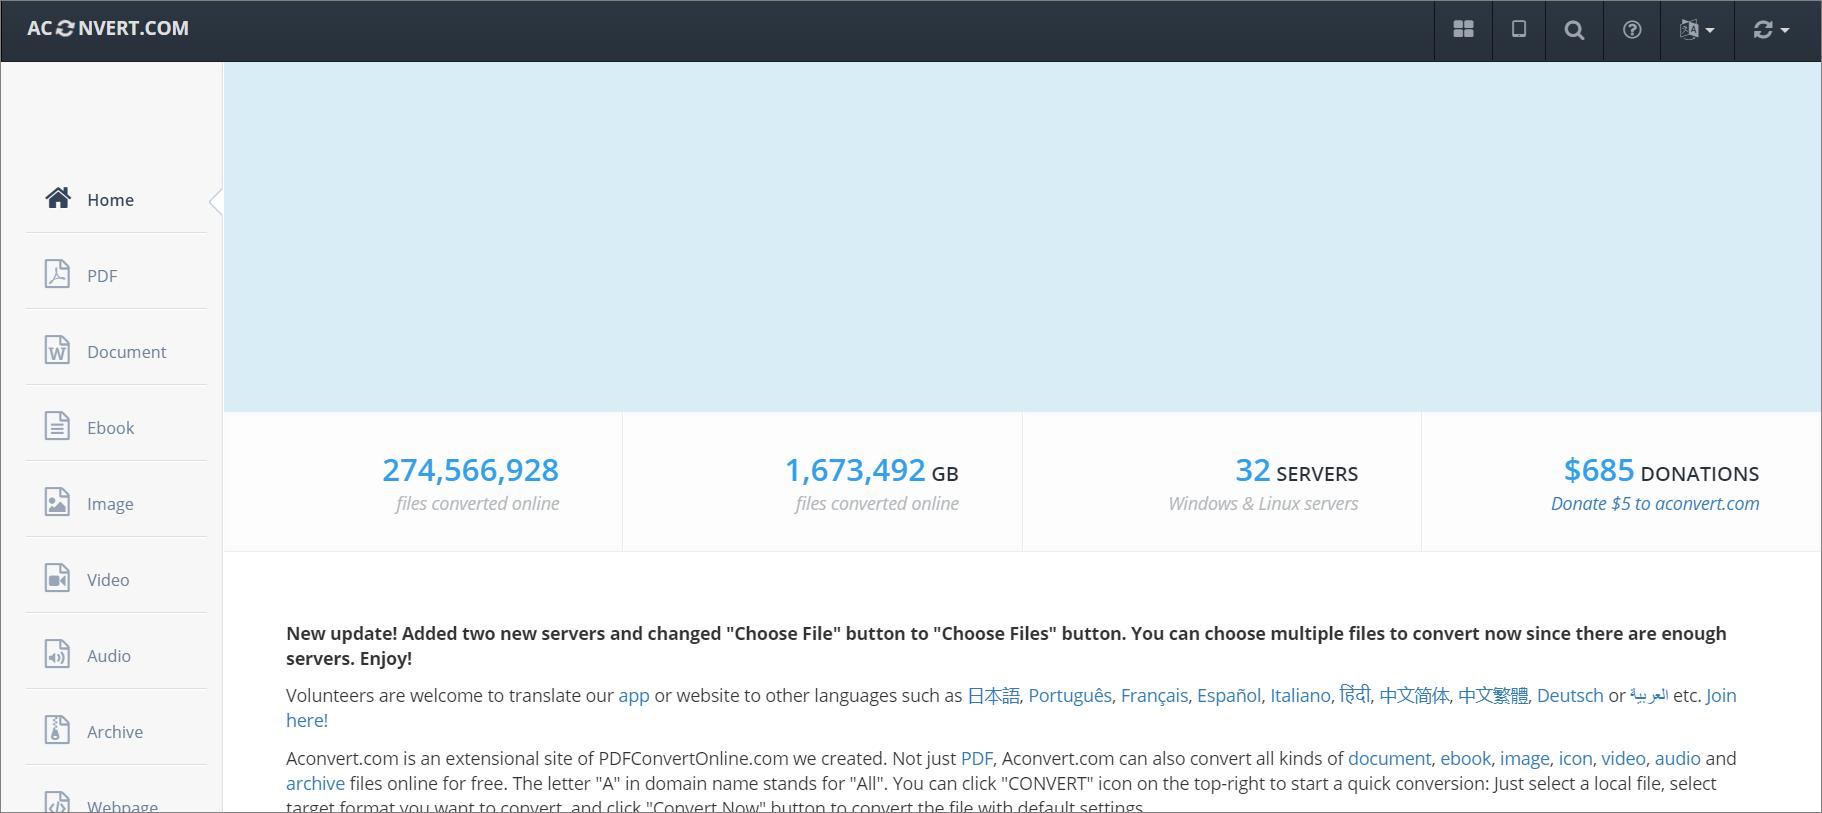Follow the 'icon' link in description
This screenshot has width=1822, height=813.
[x=1576, y=759]
